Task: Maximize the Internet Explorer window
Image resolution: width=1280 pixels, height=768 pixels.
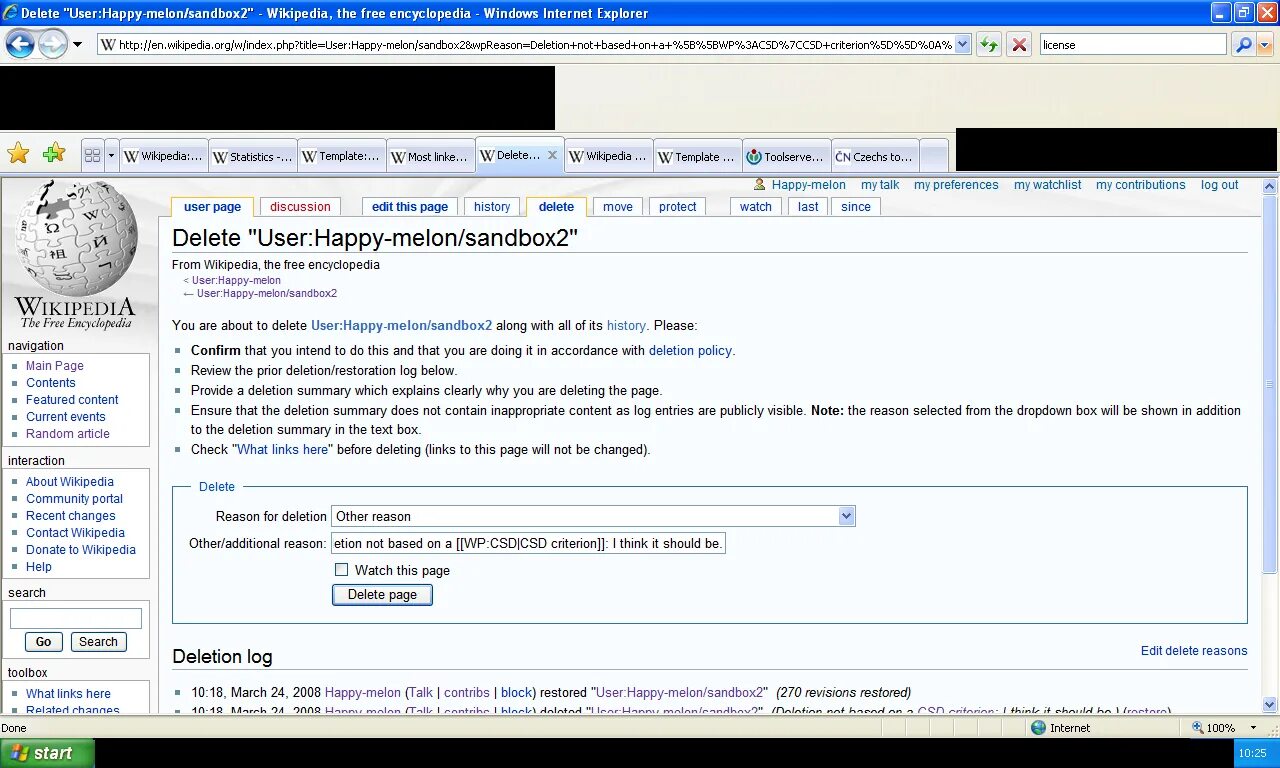Action: pyautogui.click(x=1244, y=12)
